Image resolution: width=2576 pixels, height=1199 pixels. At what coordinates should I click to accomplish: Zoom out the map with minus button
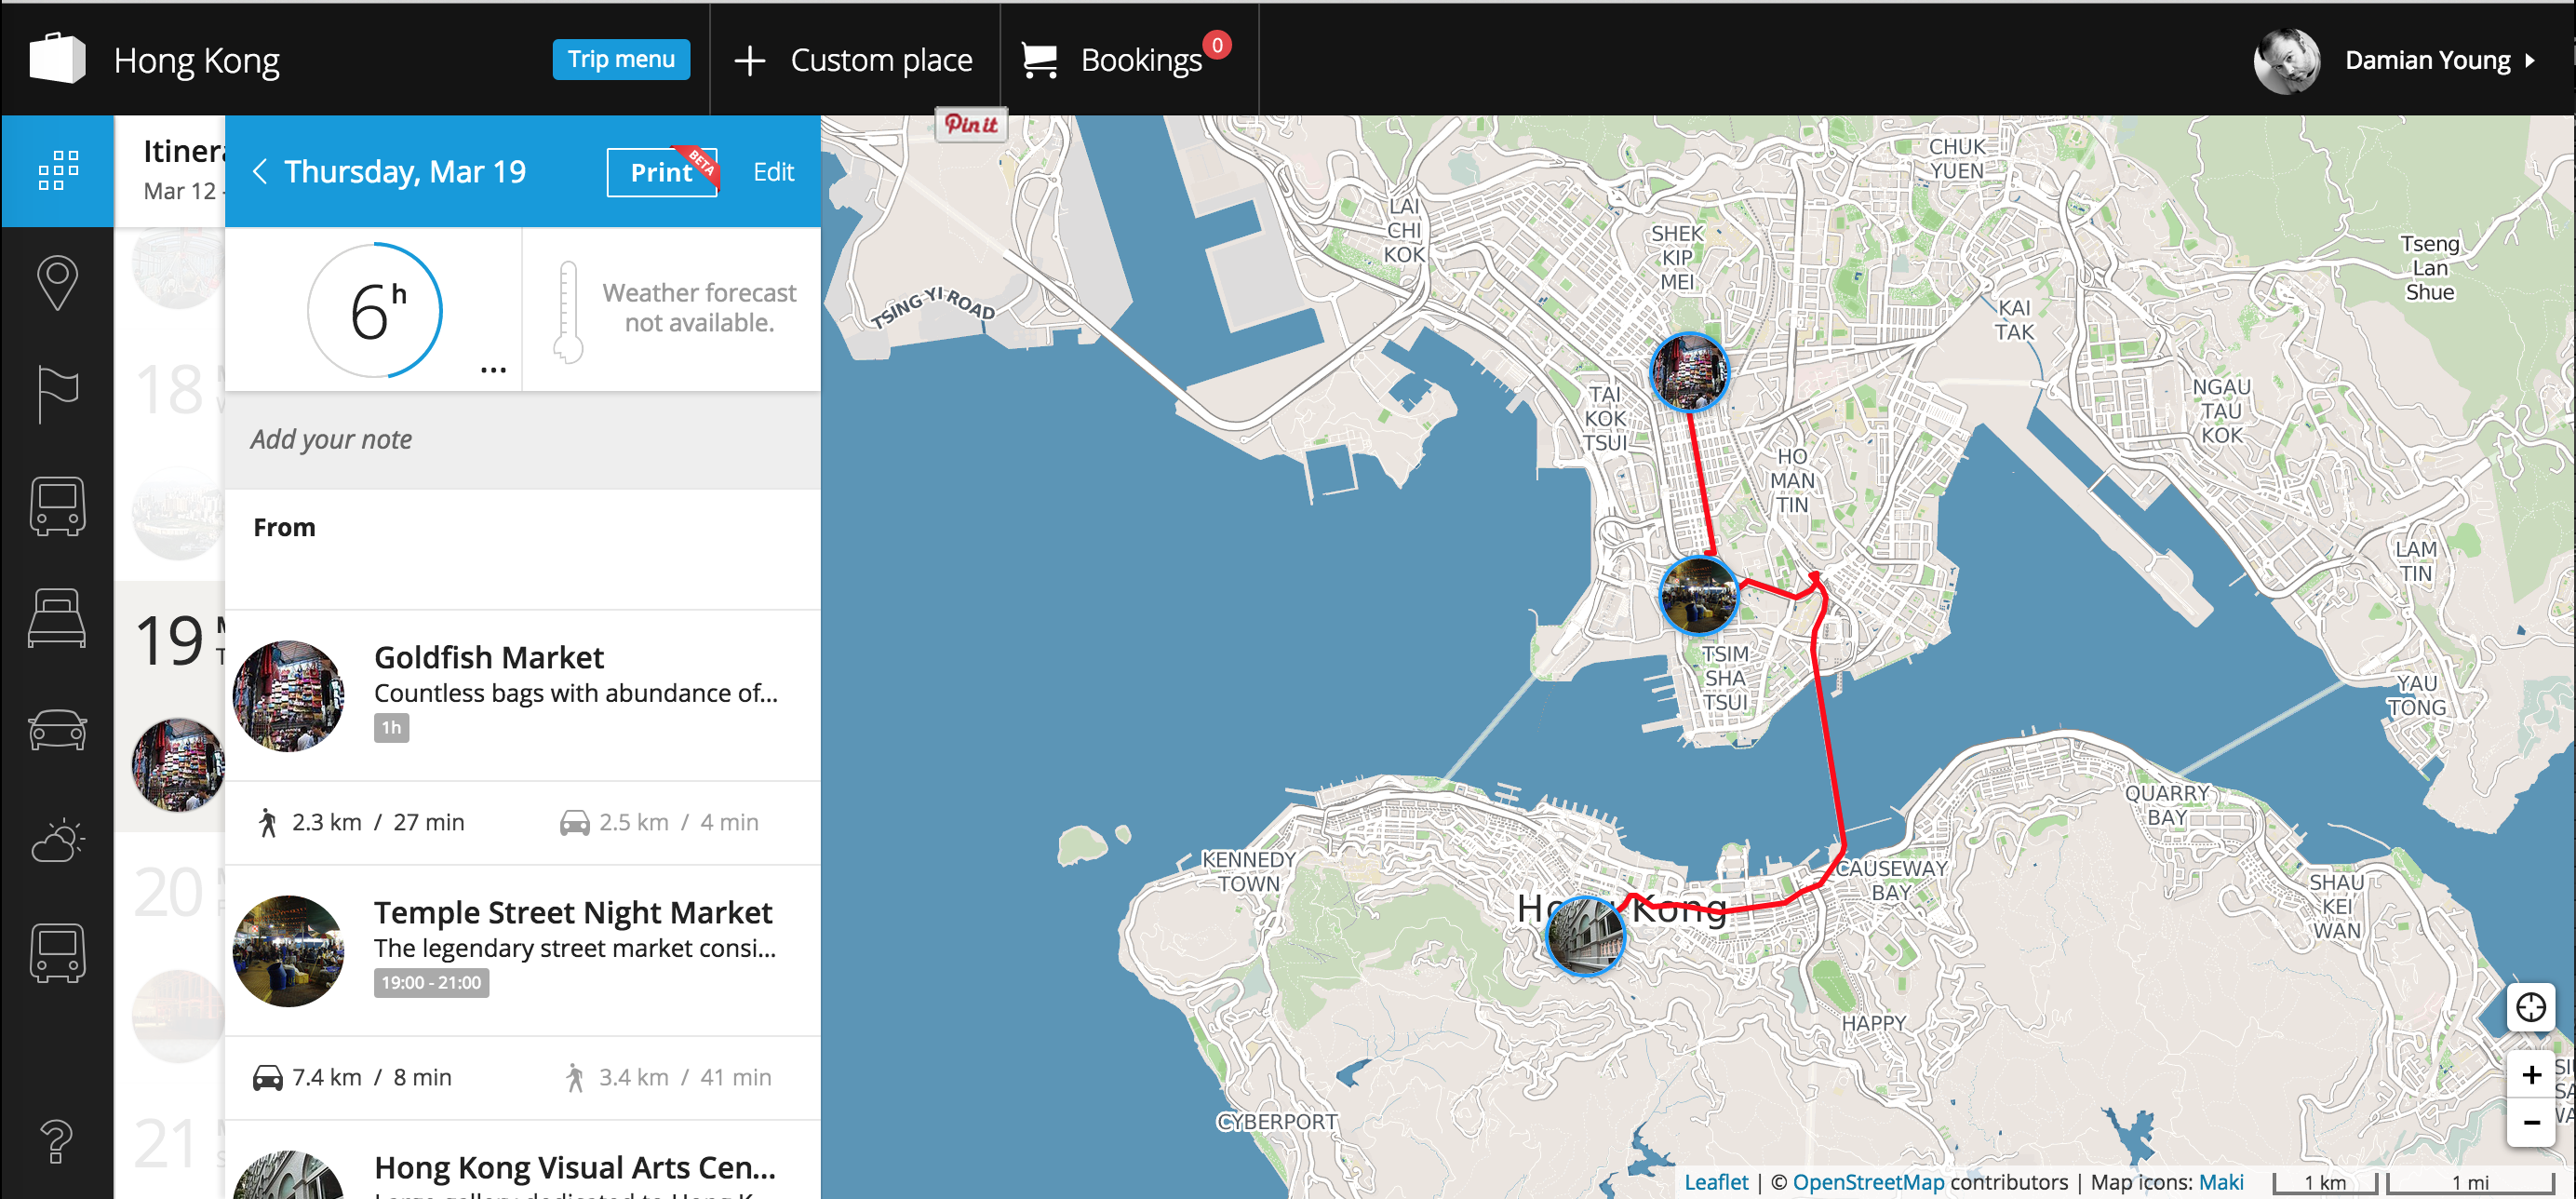(x=2531, y=1122)
